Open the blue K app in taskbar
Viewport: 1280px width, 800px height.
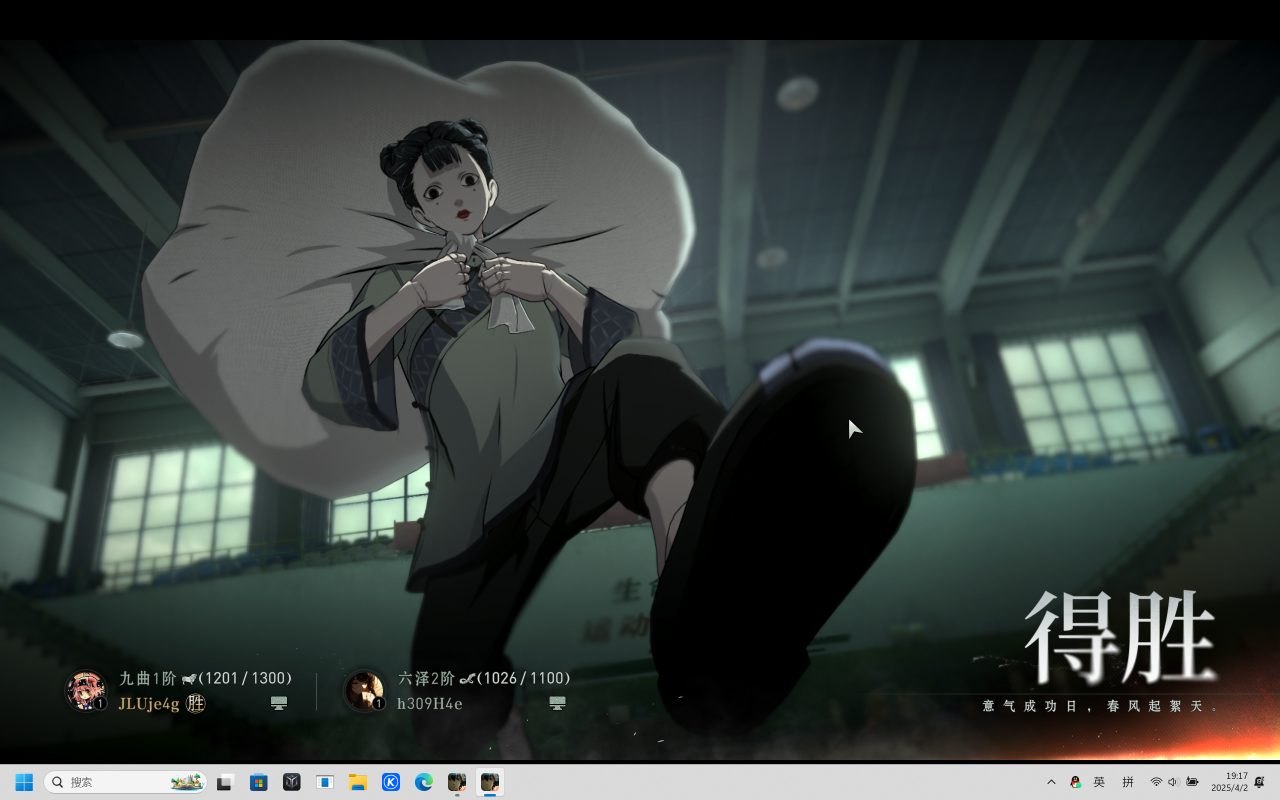click(391, 782)
